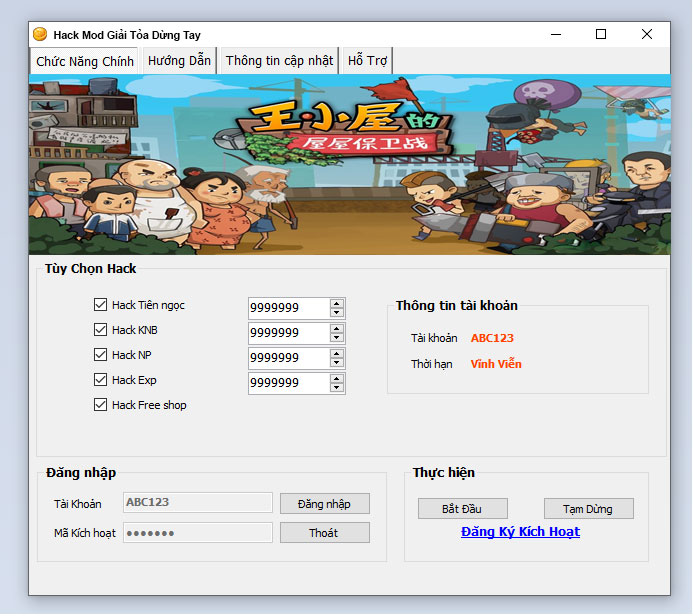Decrease the Hack NP value with down arrow

(x=337, y=363)
